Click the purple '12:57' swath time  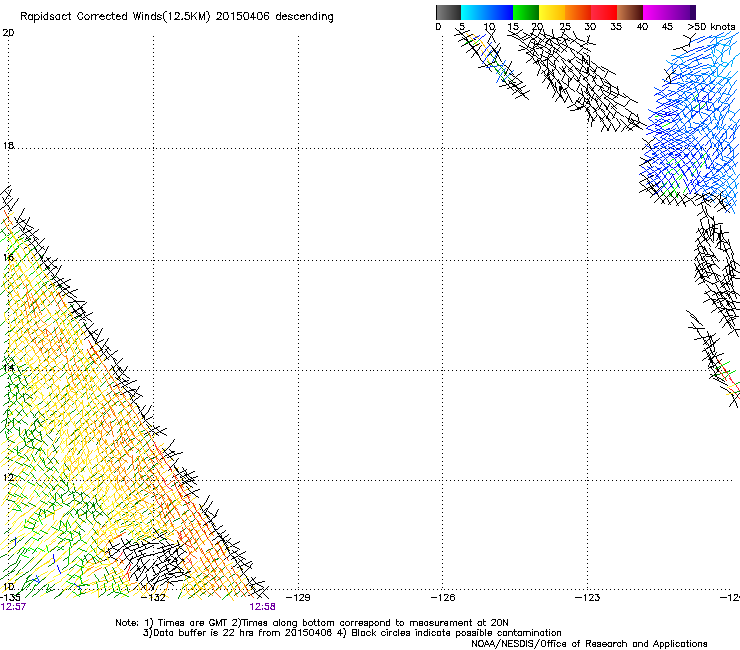[x=13, y=607]
